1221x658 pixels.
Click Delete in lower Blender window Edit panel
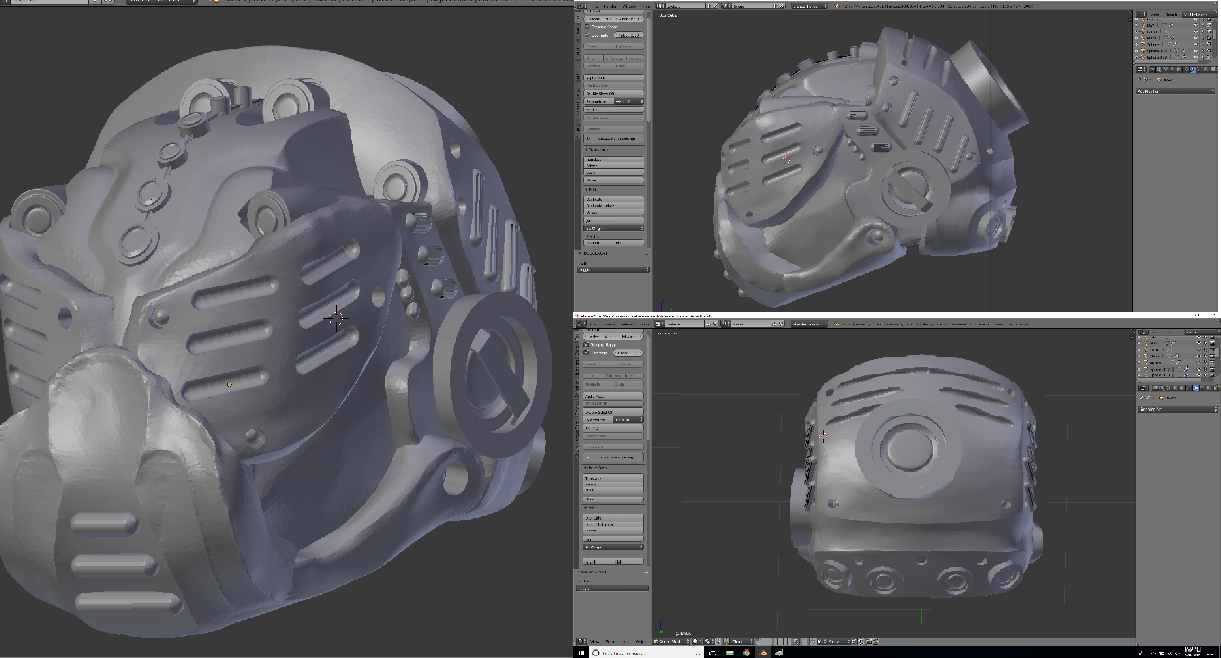point(613,530)
